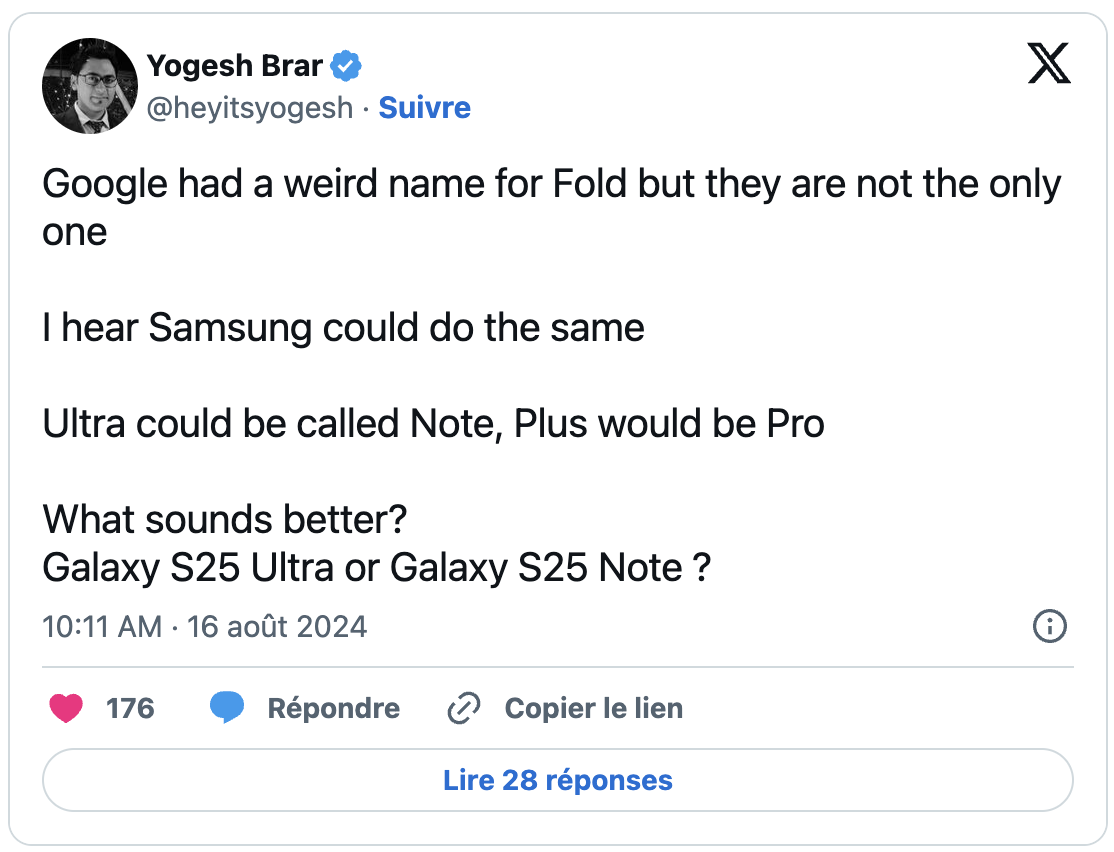Click 'I hear Samsung could do the same'
The width and height of the screenshot is (1114, 852).
(343, 328)
